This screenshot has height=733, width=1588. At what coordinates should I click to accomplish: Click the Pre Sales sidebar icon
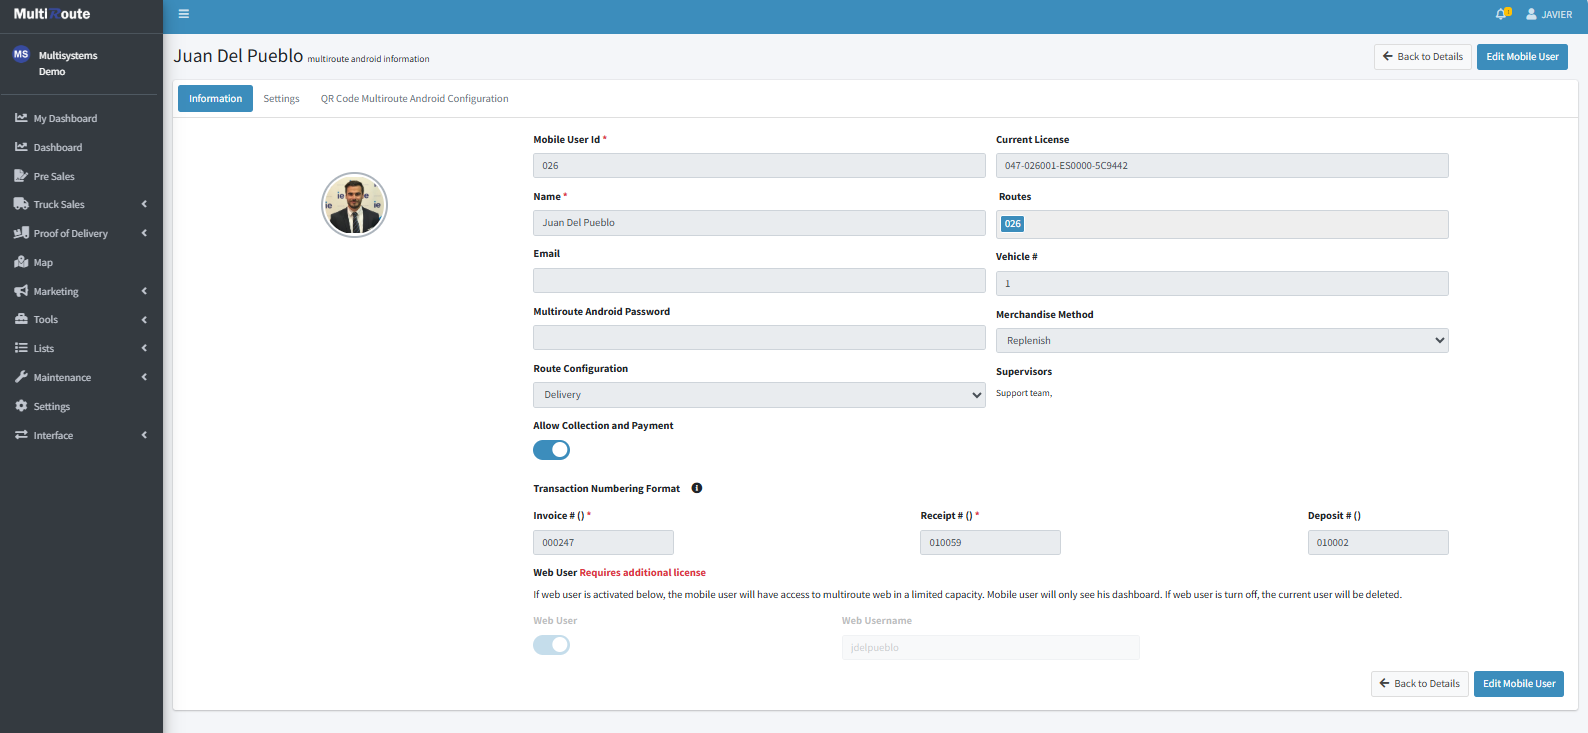click(21, 176)
